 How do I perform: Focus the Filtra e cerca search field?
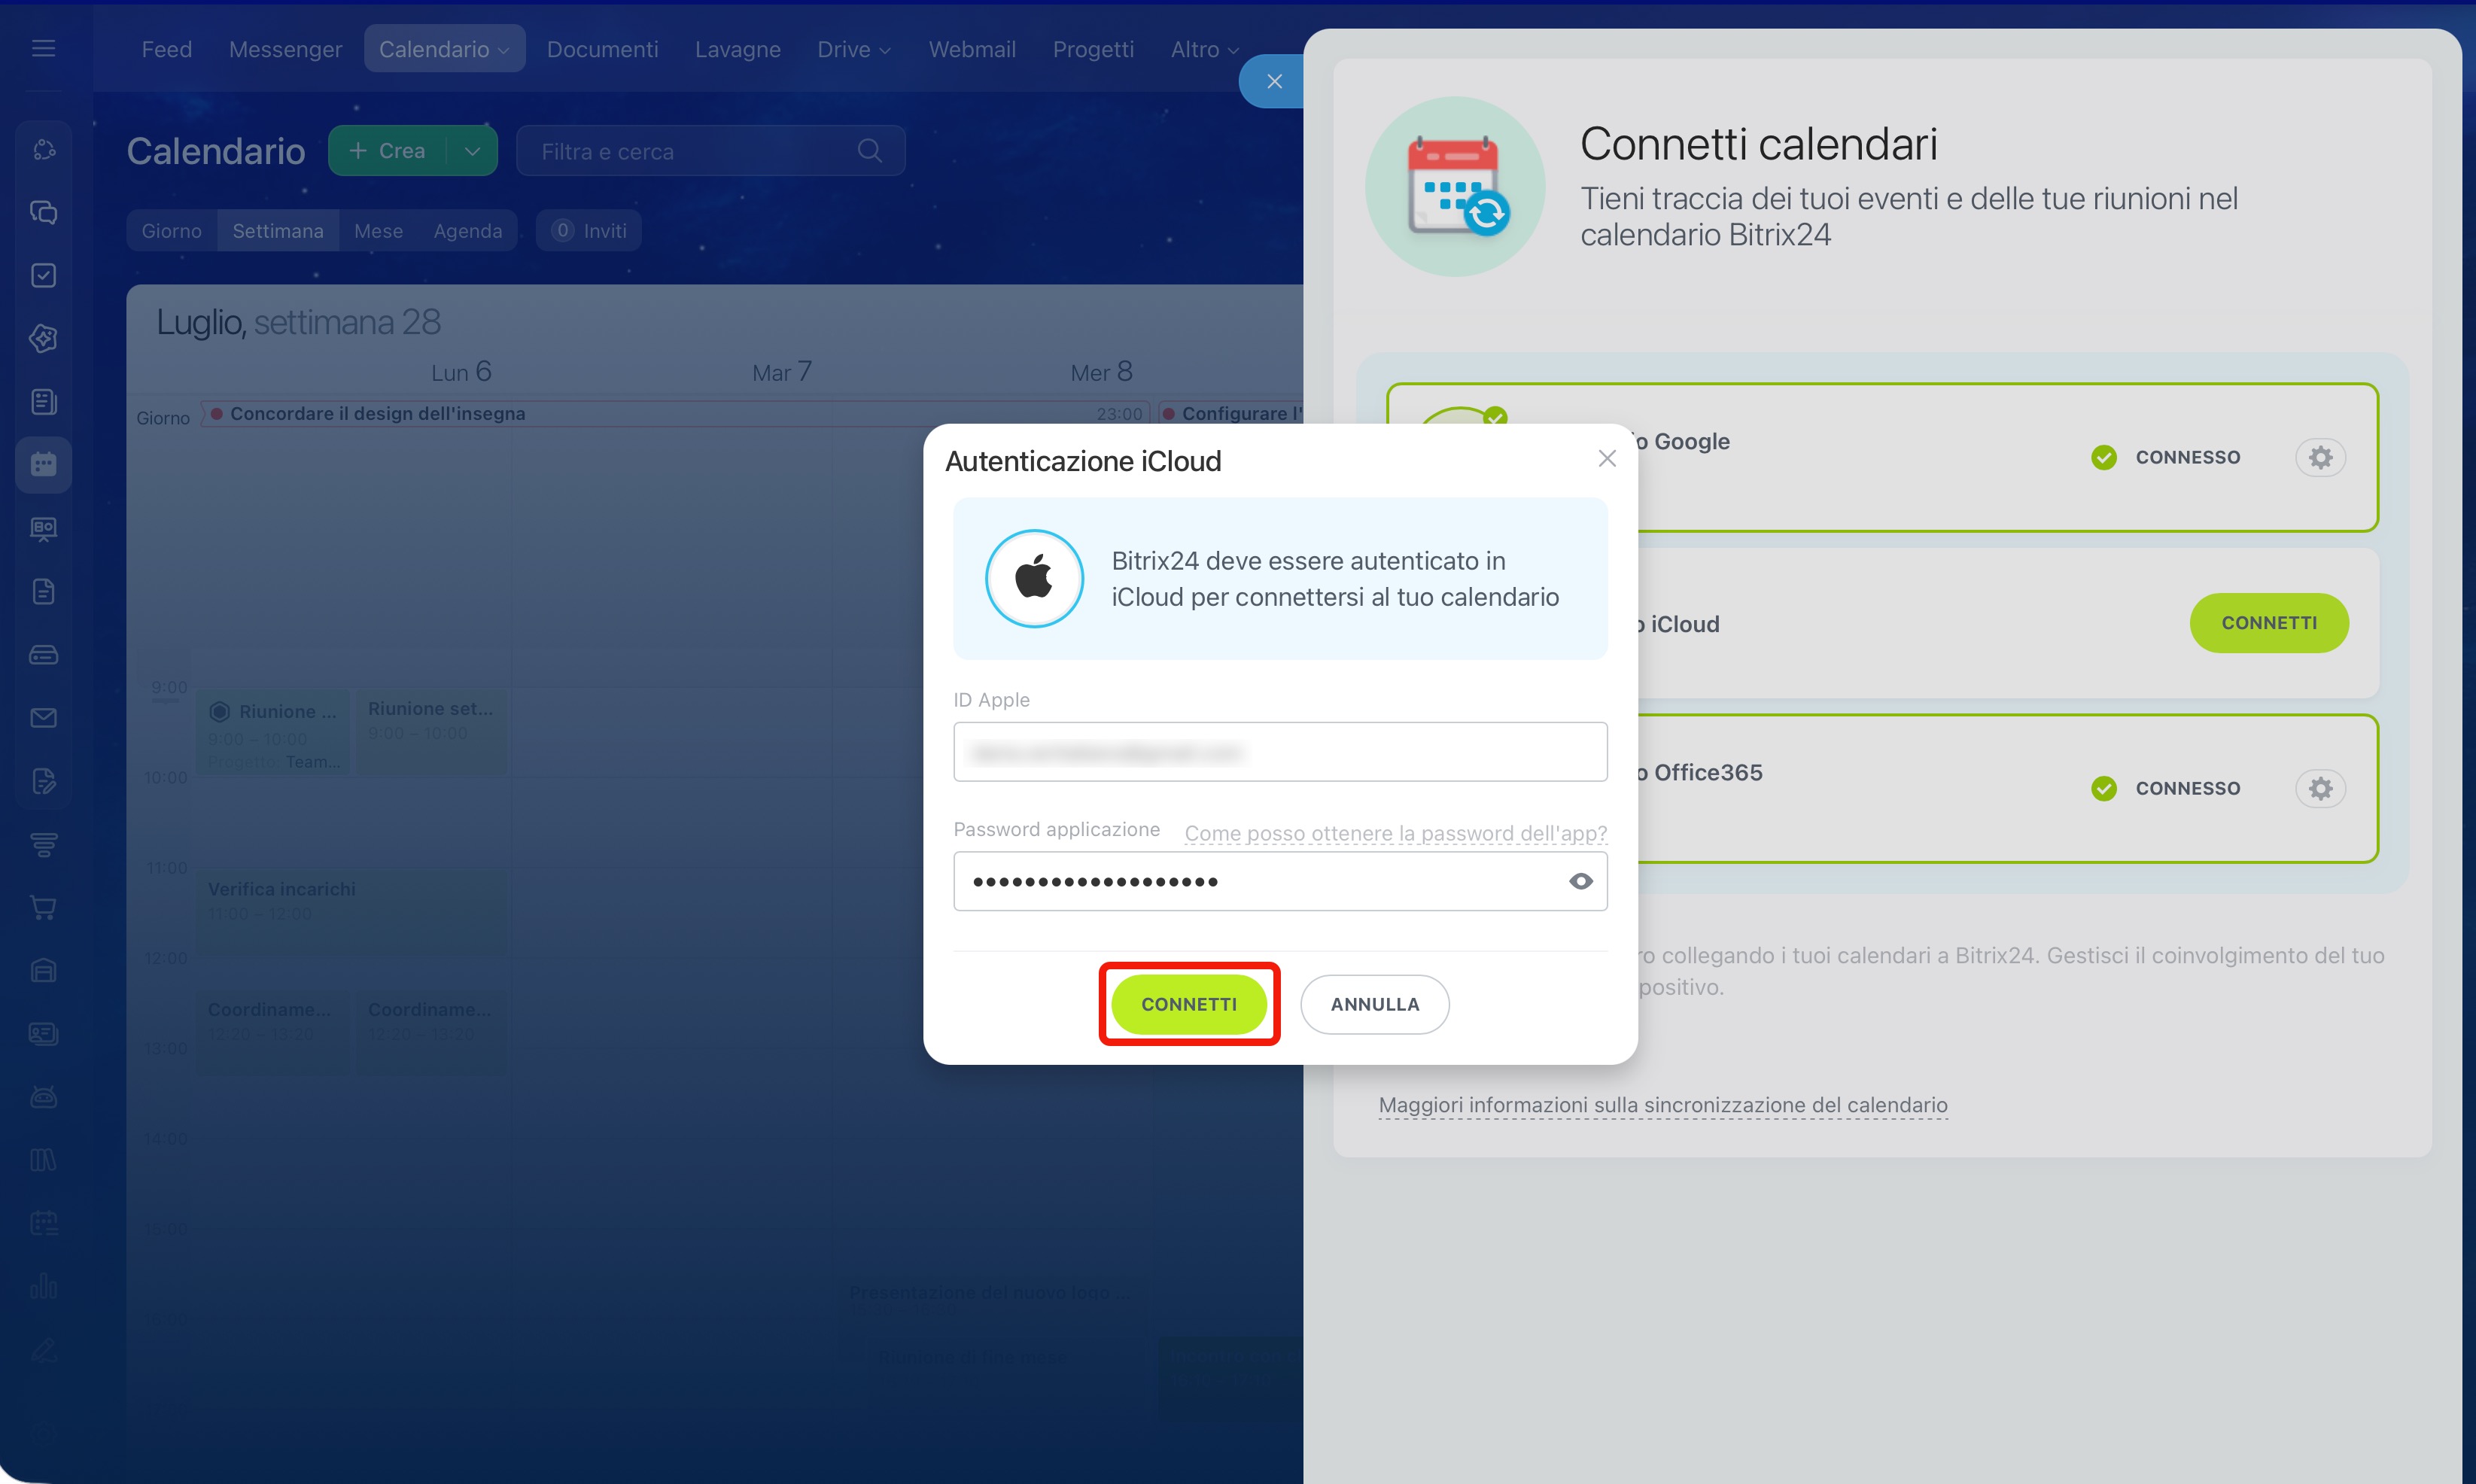tap(711, 151)
